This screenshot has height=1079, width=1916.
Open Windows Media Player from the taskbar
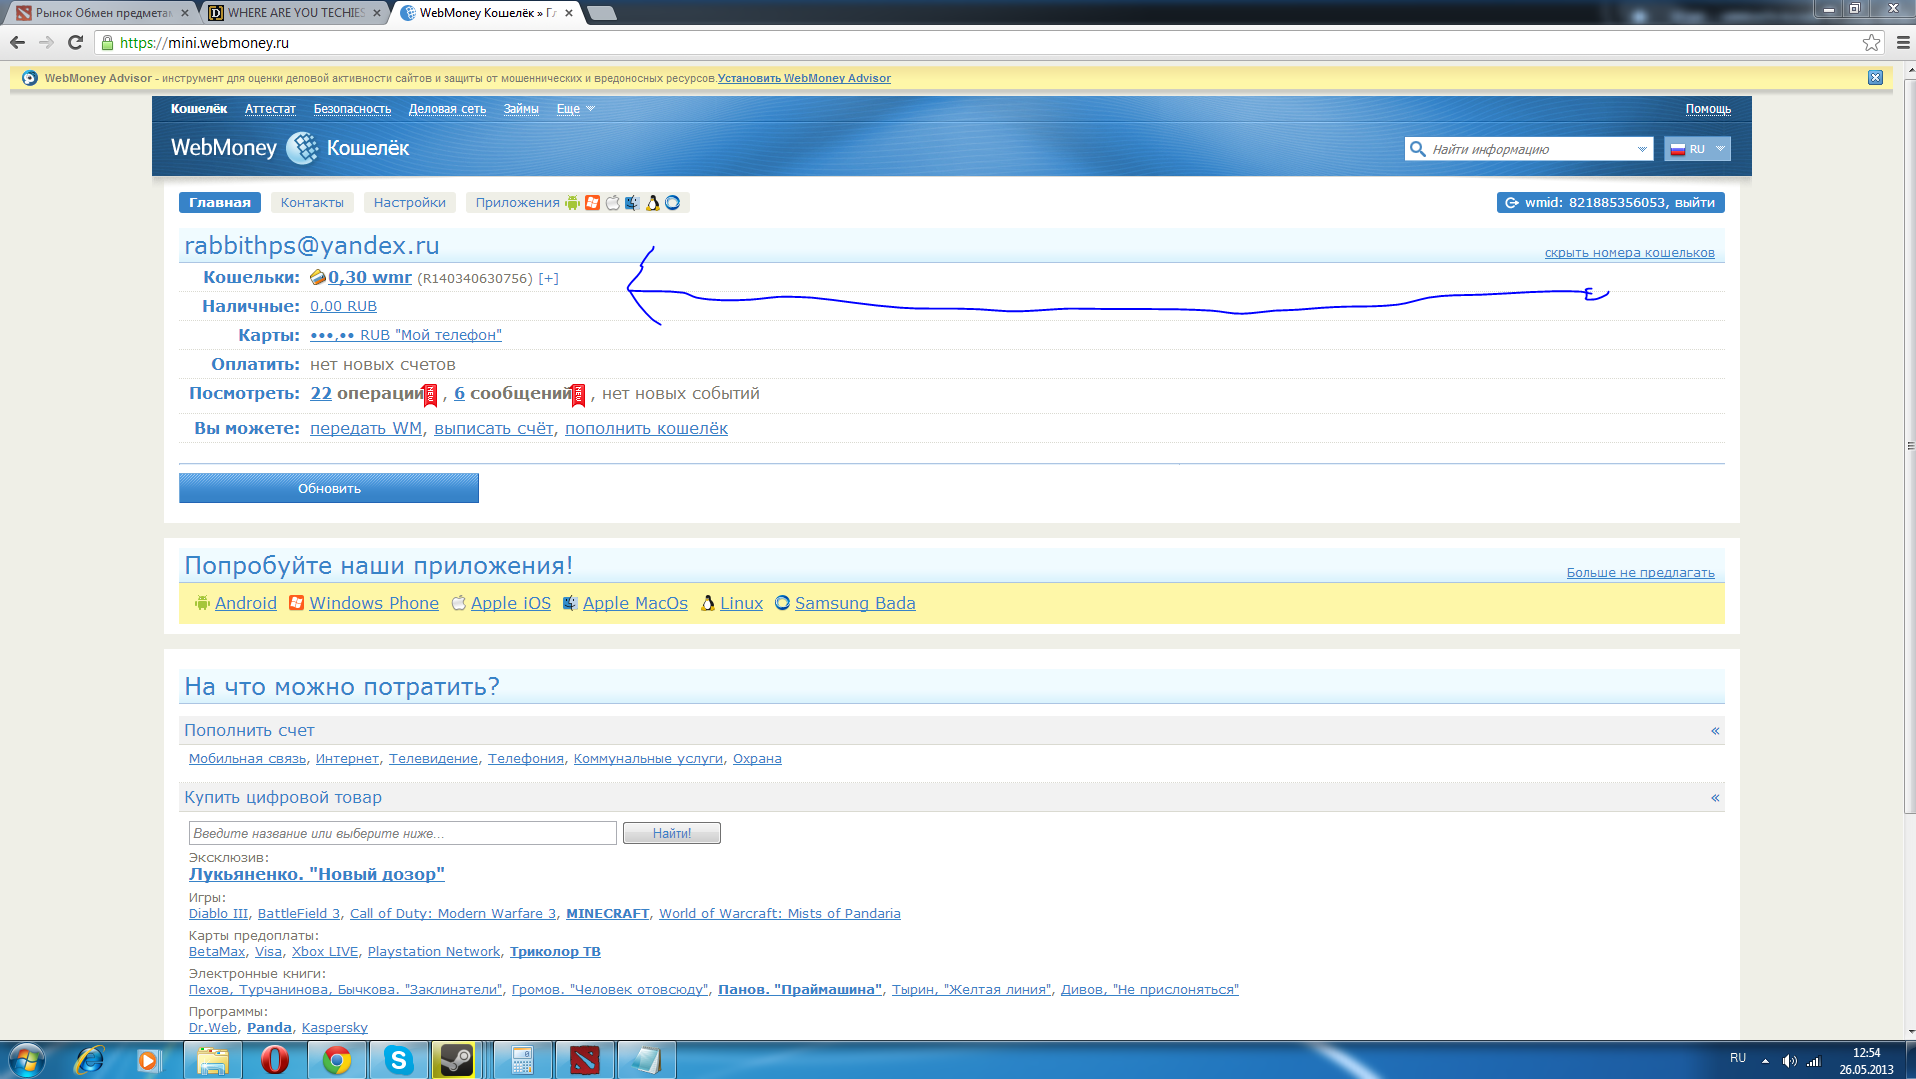pos(149,1060)
